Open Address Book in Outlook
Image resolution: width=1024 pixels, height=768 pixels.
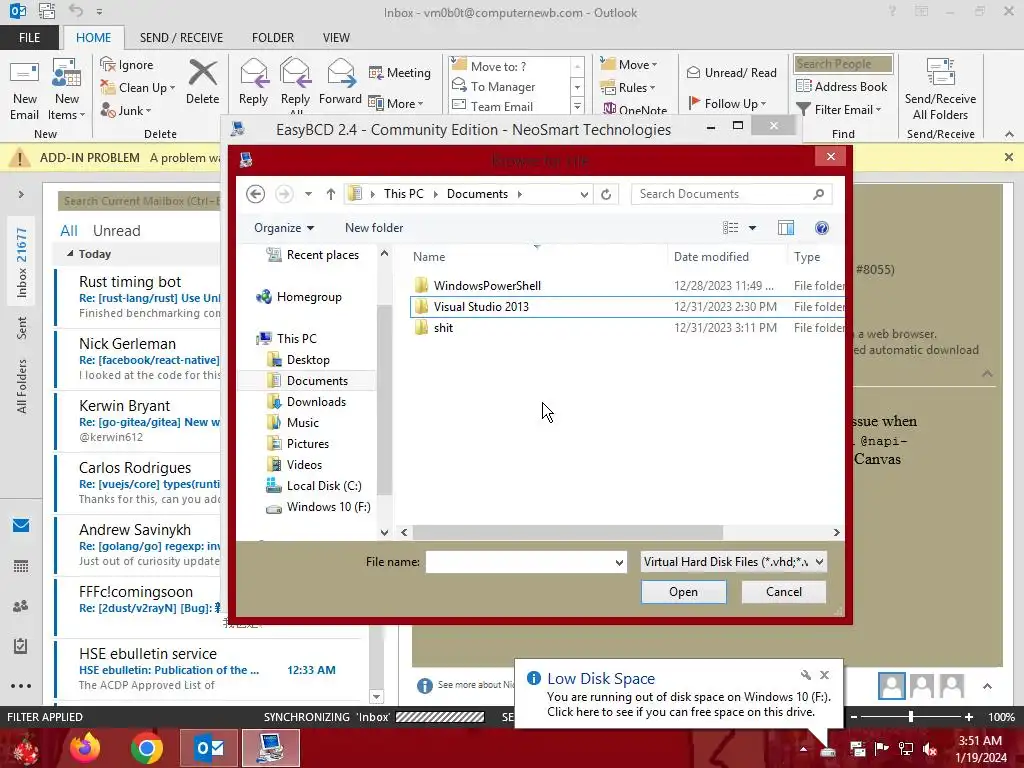(842, 86)
